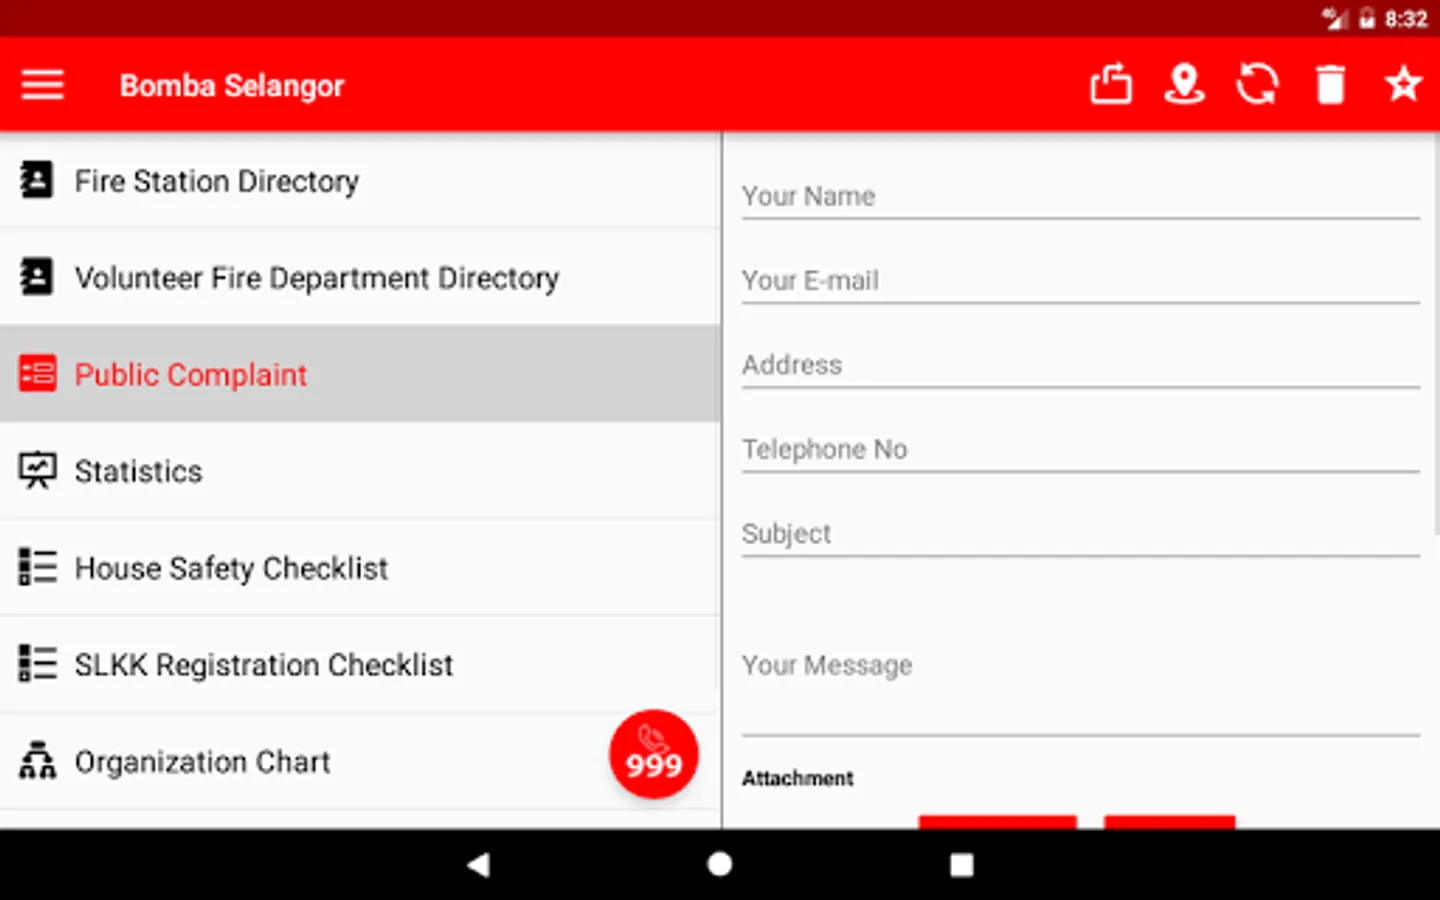
Task: Click the Volunteer Fire Department contact icon
Action: coord(37,277)
